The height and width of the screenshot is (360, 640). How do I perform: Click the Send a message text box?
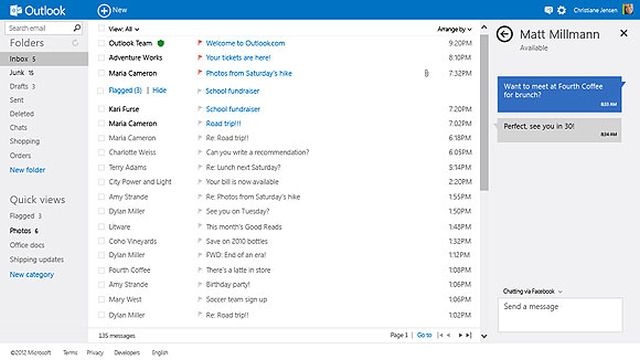560,315
